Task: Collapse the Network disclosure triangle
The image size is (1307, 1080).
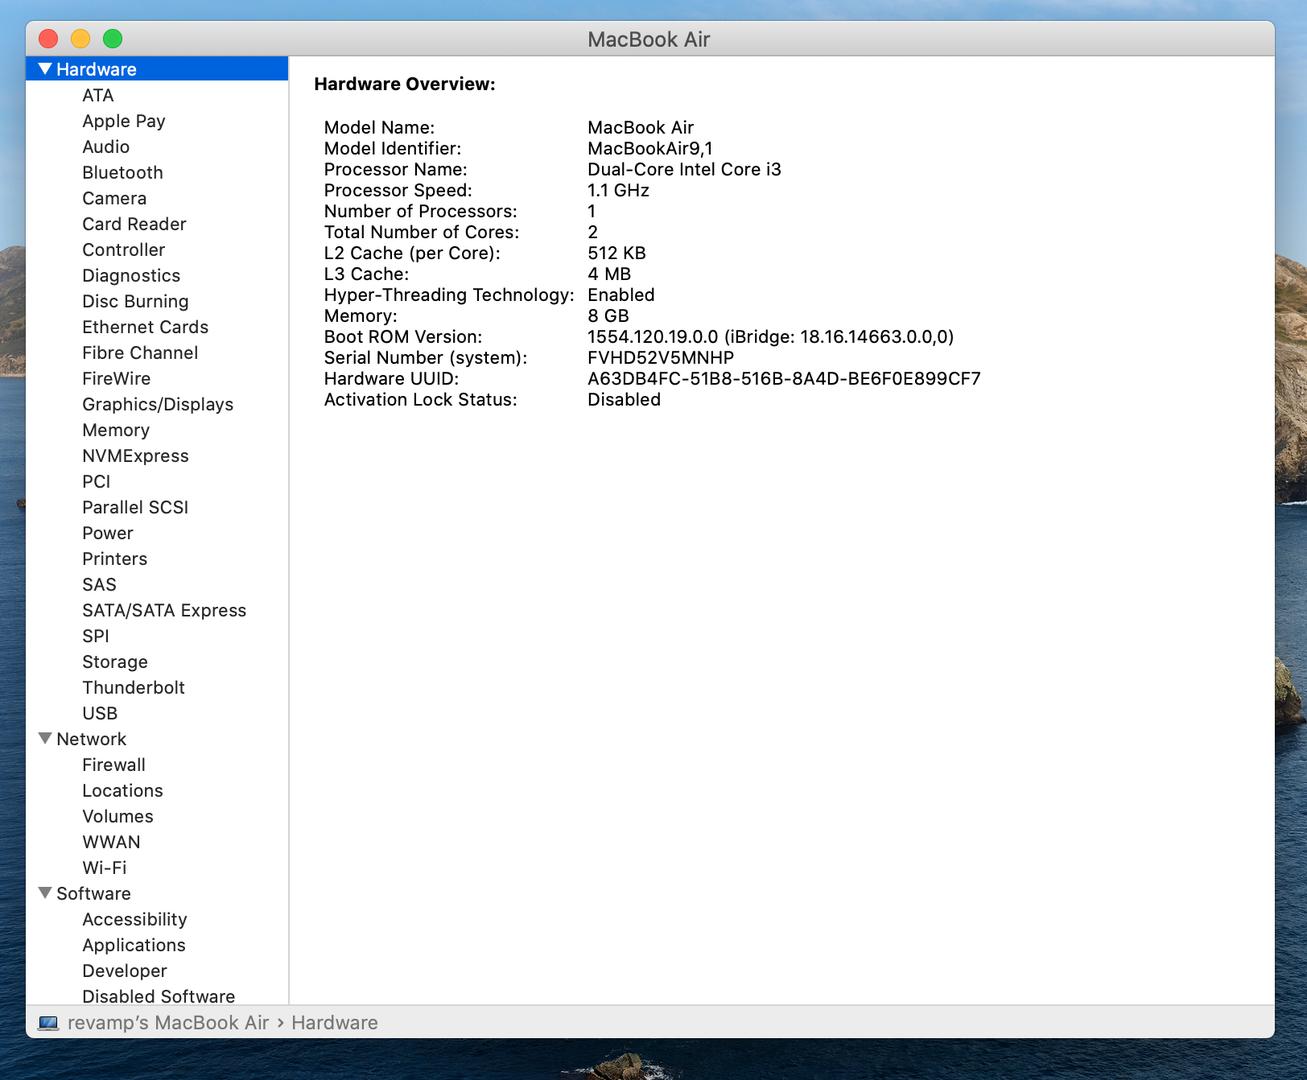Action: tap(45, 739)
